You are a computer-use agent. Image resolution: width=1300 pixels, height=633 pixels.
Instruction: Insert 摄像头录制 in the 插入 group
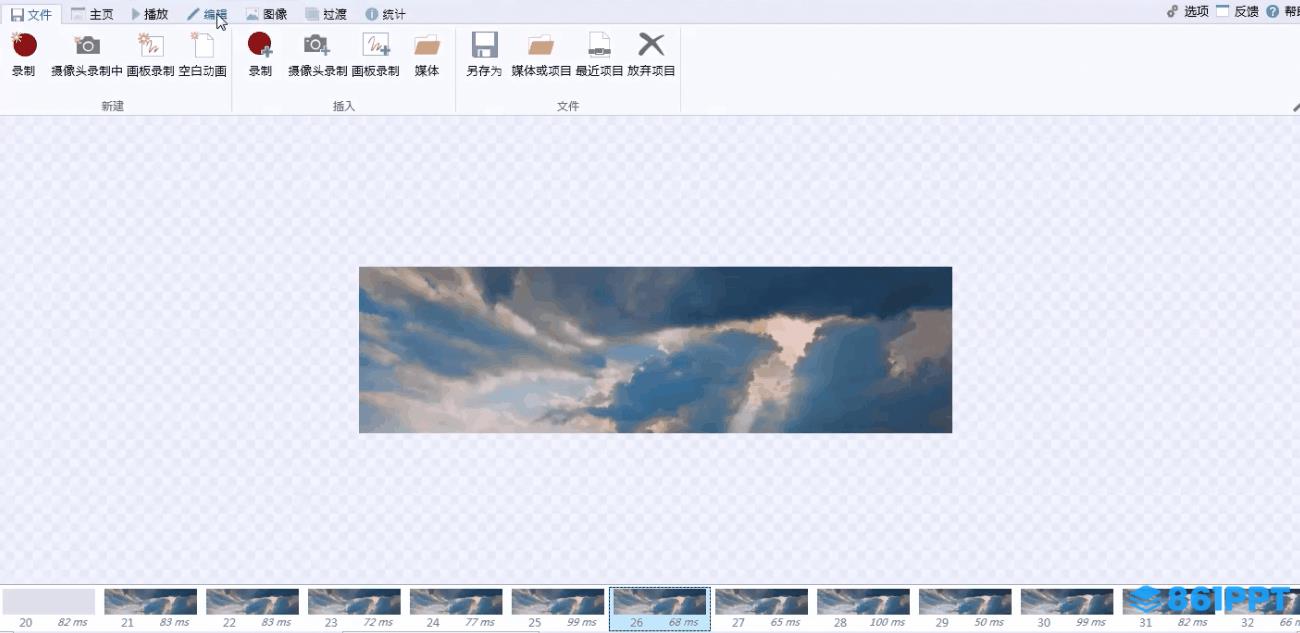(x=317, y=54)
